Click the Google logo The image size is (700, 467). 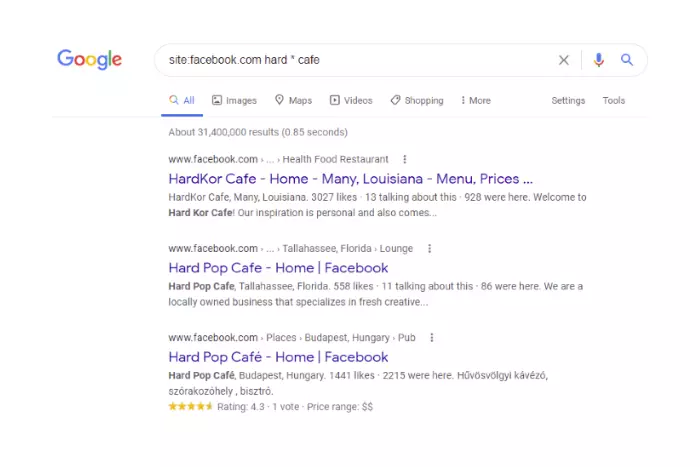coord(89,59)
